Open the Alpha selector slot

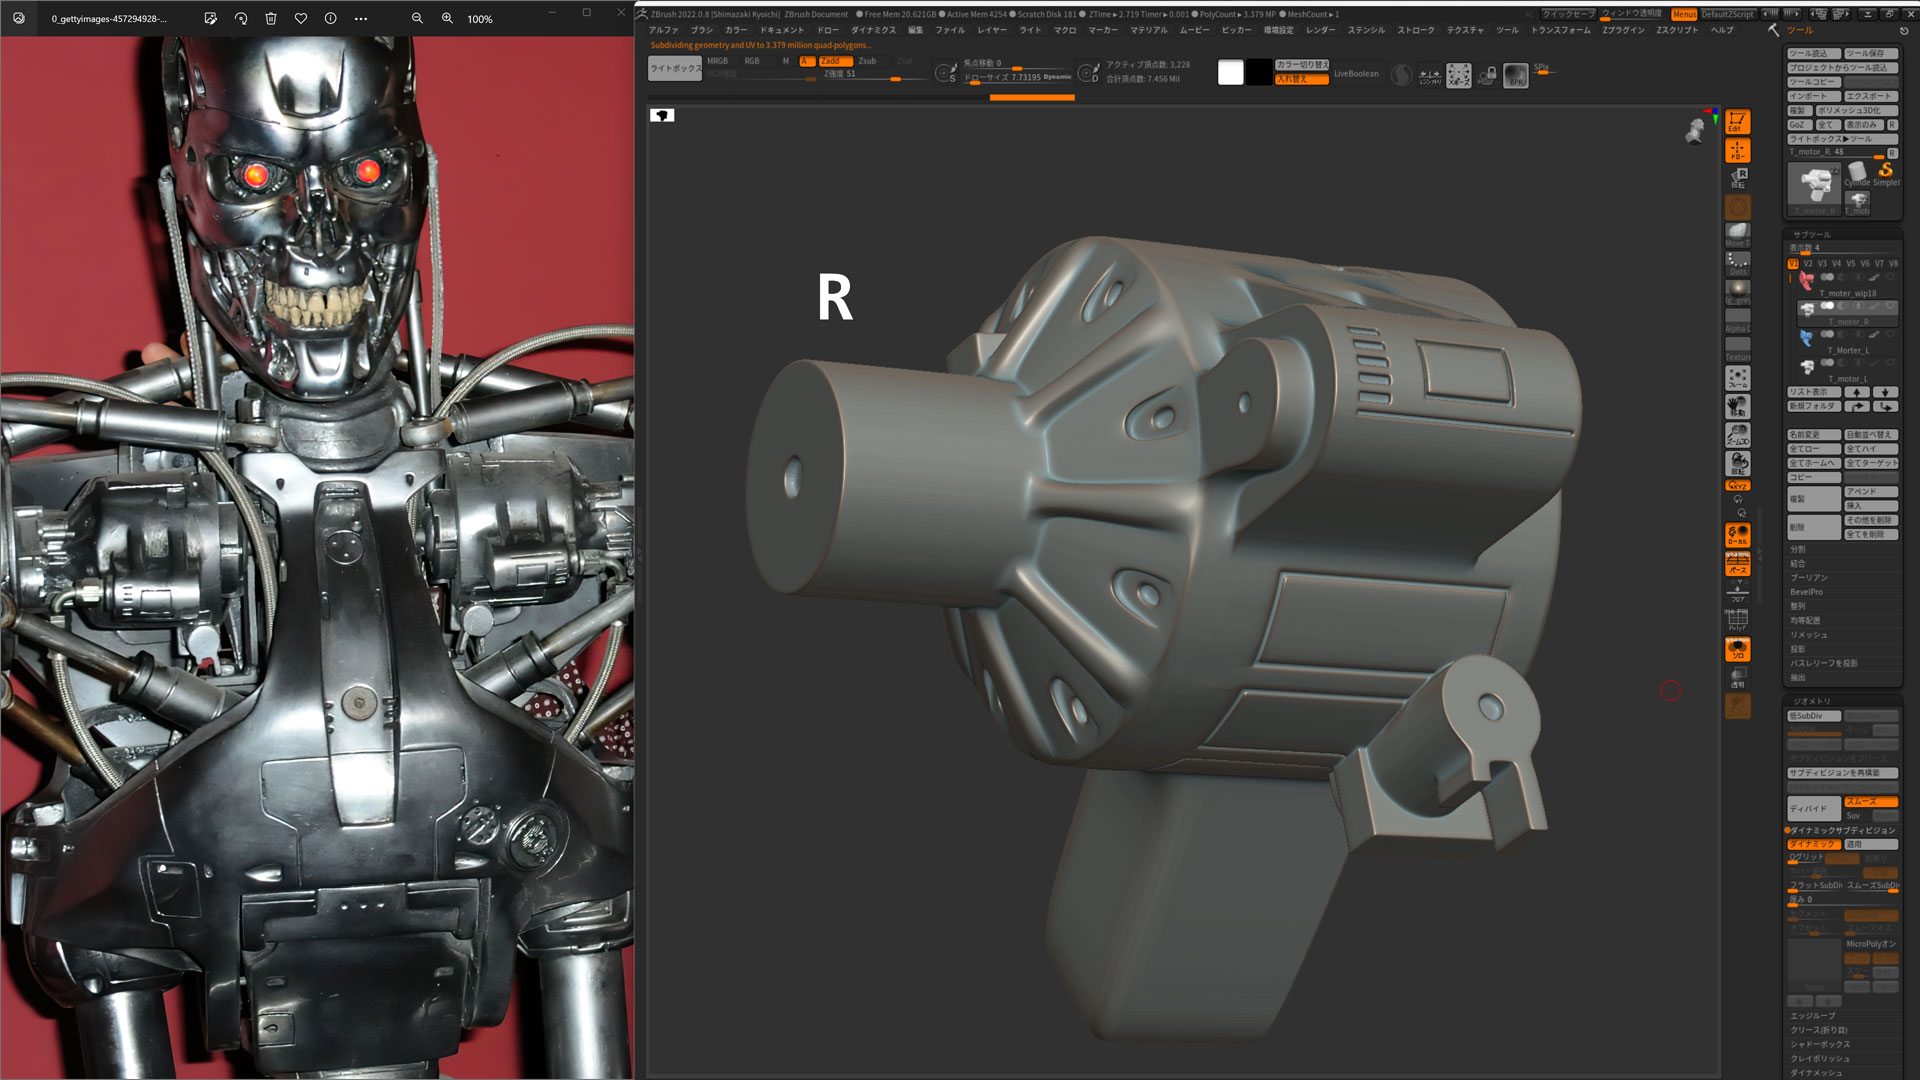point(1738,321)
